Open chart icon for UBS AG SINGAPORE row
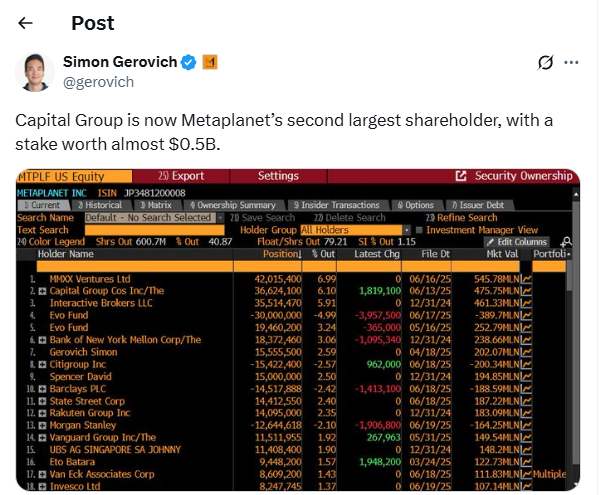 [526, 450]
